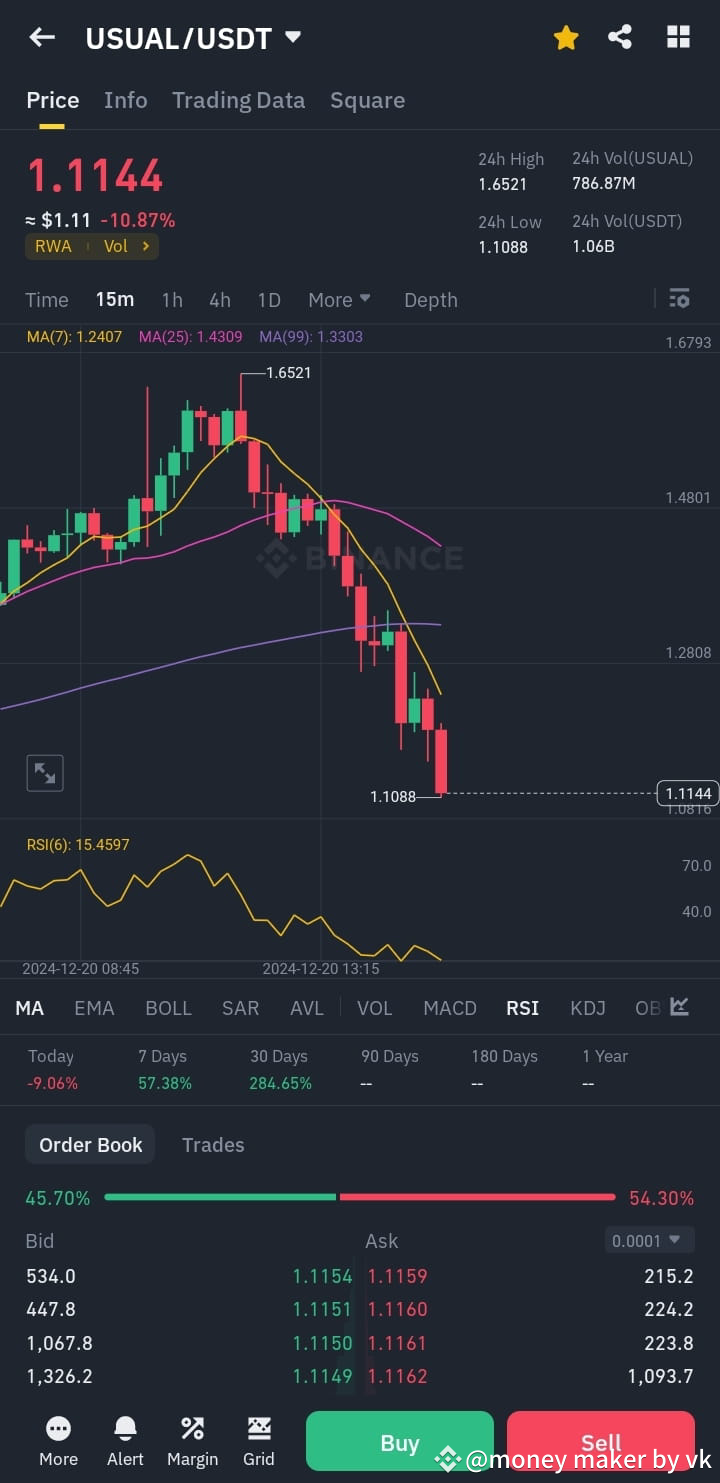The image size is (720, 1483).
Task: Tap the ask price 1.1162
Action: tap(397, 1376)
